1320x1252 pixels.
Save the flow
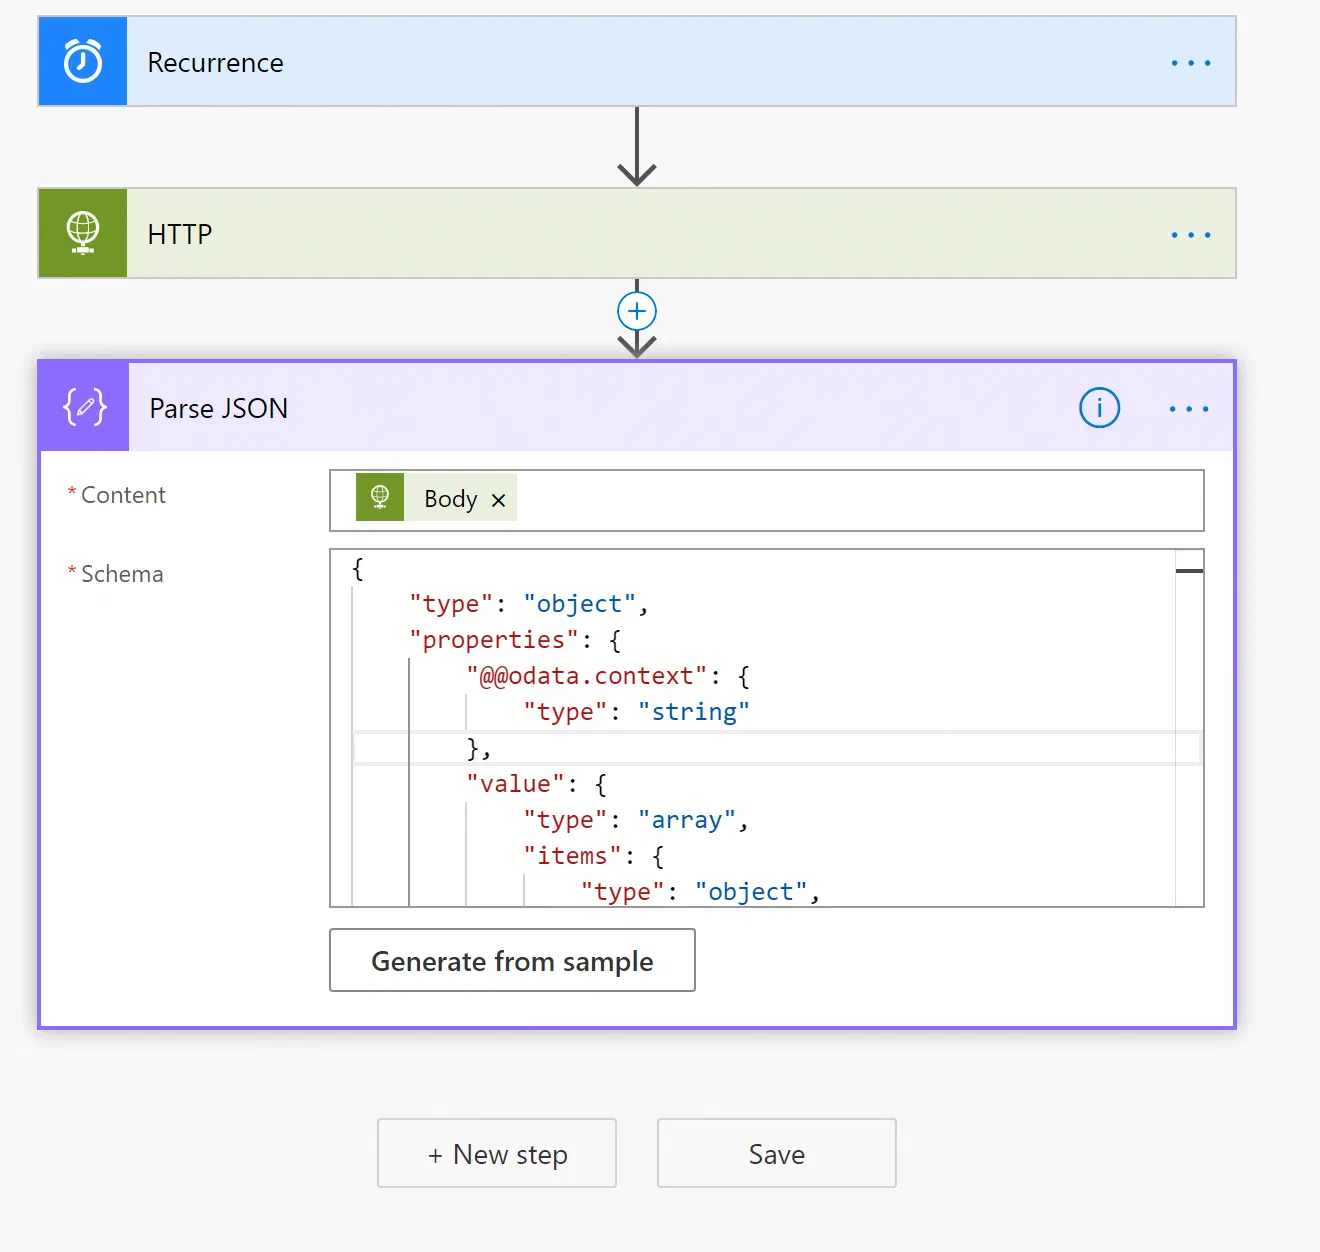click(776, 1153)
